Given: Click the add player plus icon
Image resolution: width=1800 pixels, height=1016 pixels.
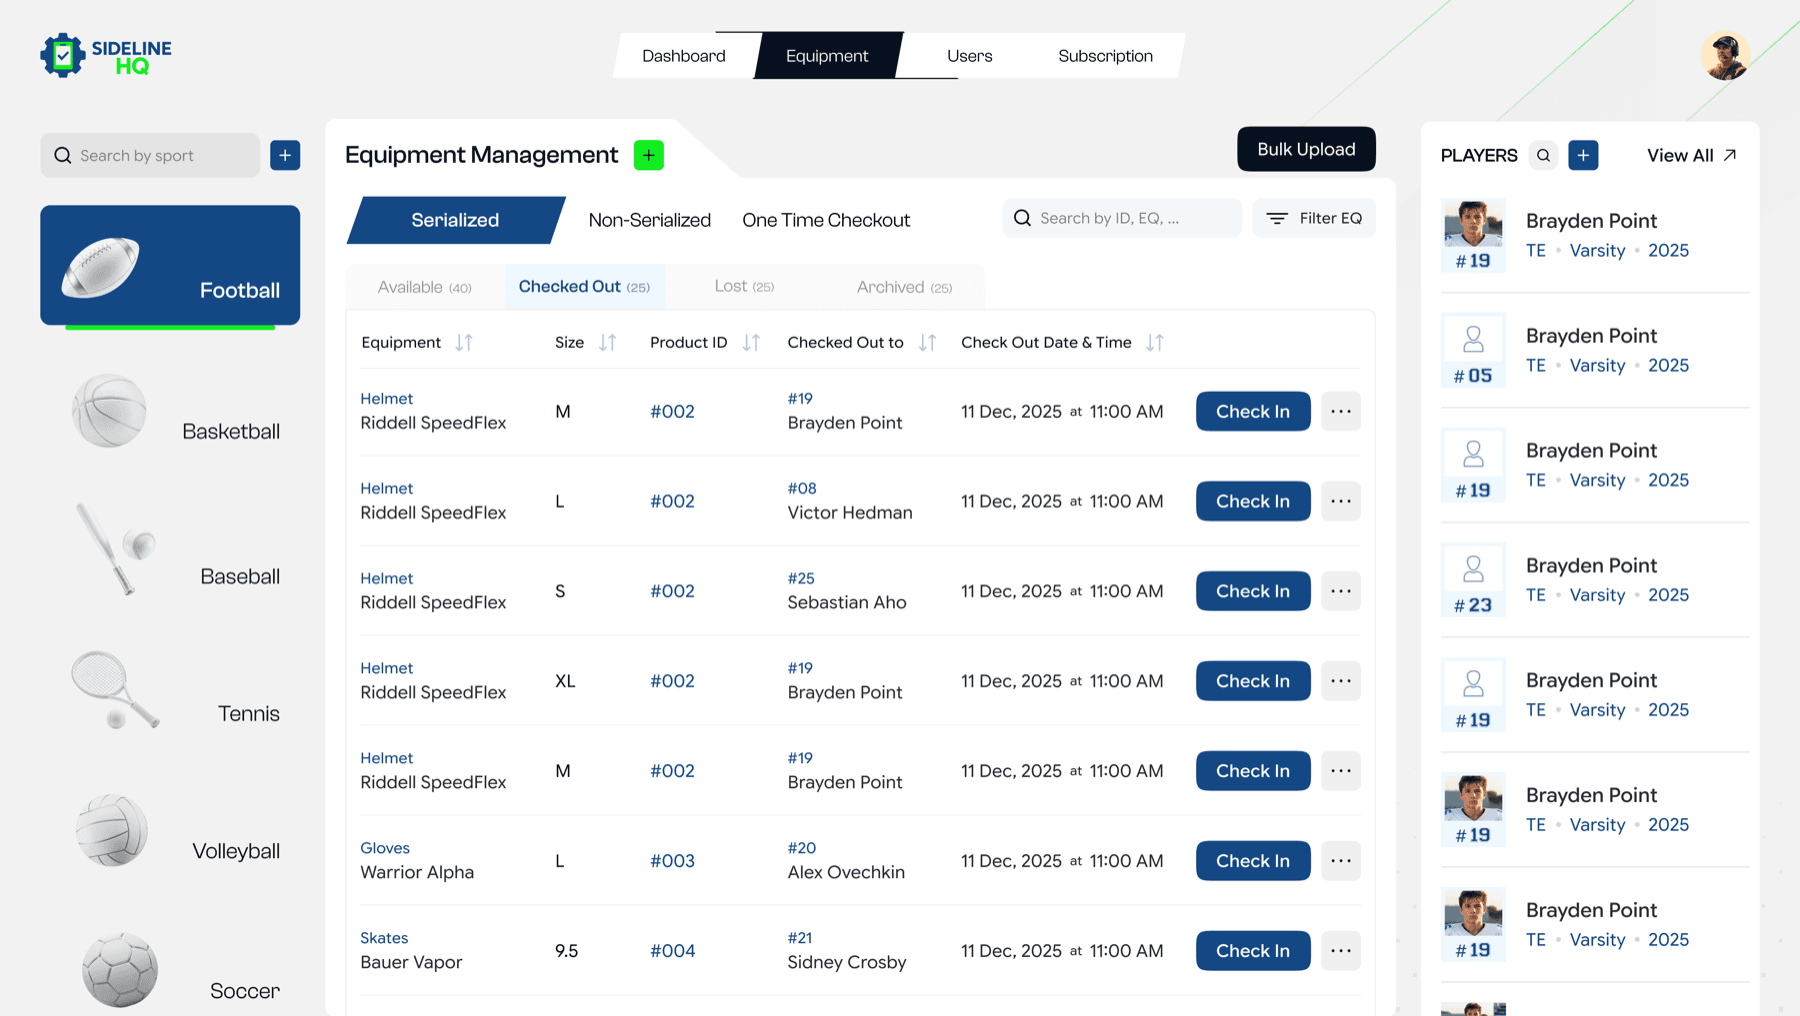Looking at the screenshot, I should pos(1583,155).
